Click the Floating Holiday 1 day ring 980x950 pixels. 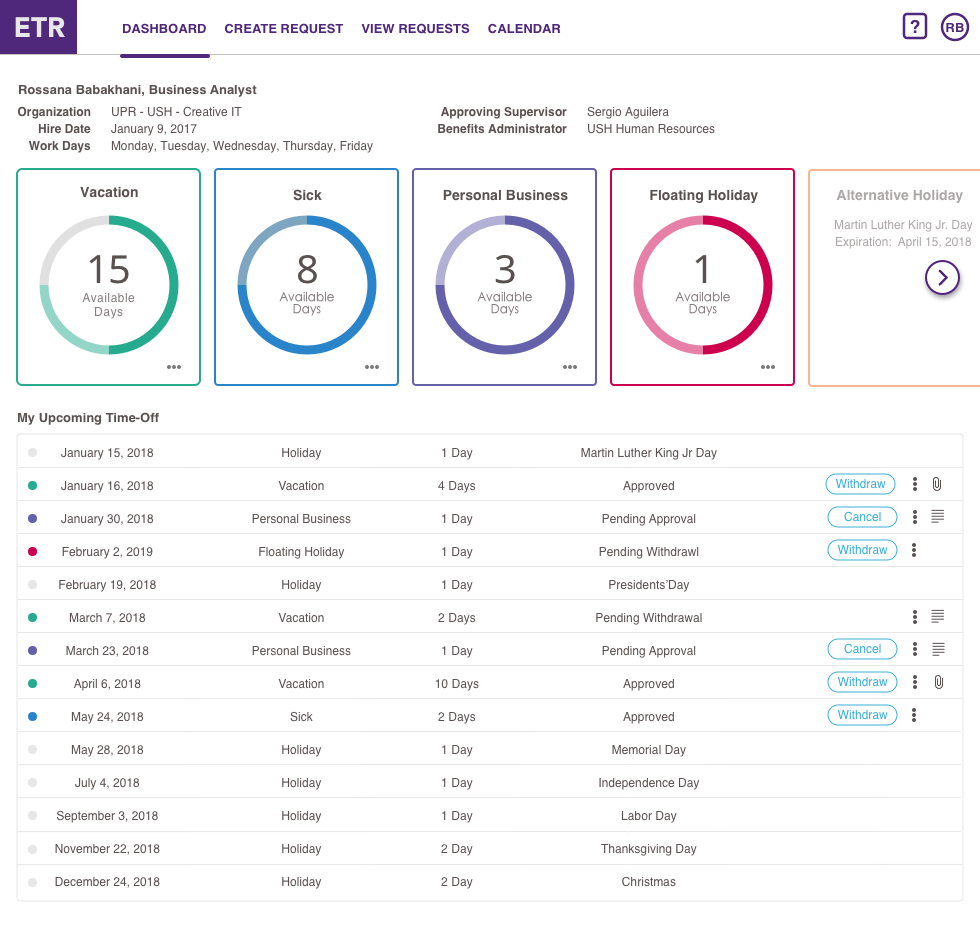(x=702, y=285)
